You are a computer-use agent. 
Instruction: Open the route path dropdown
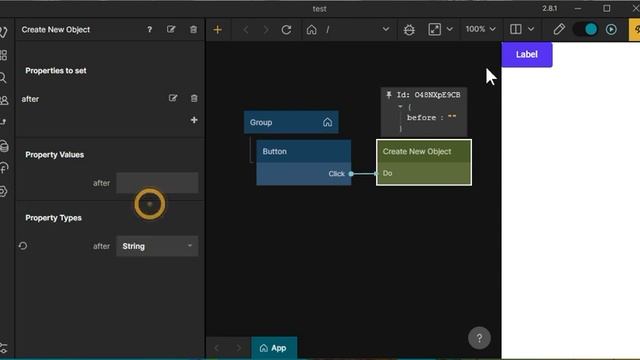pos(385,29)
